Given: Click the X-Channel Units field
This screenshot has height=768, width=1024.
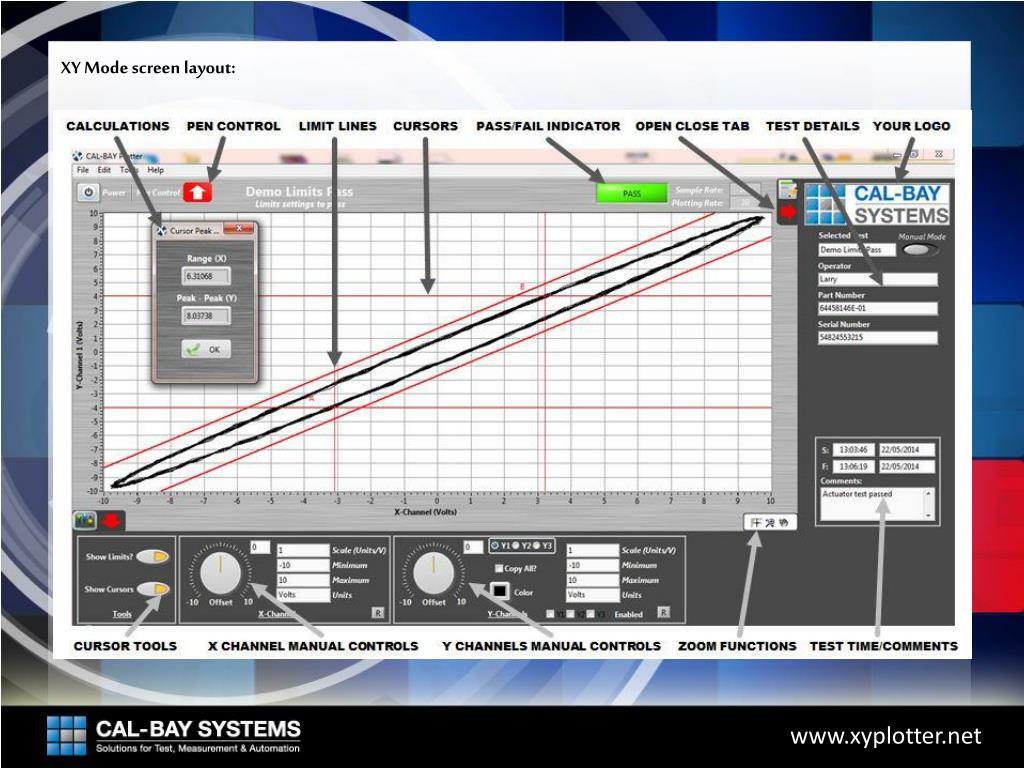Looking at the screenshot, I should click(x=303, y=595).
